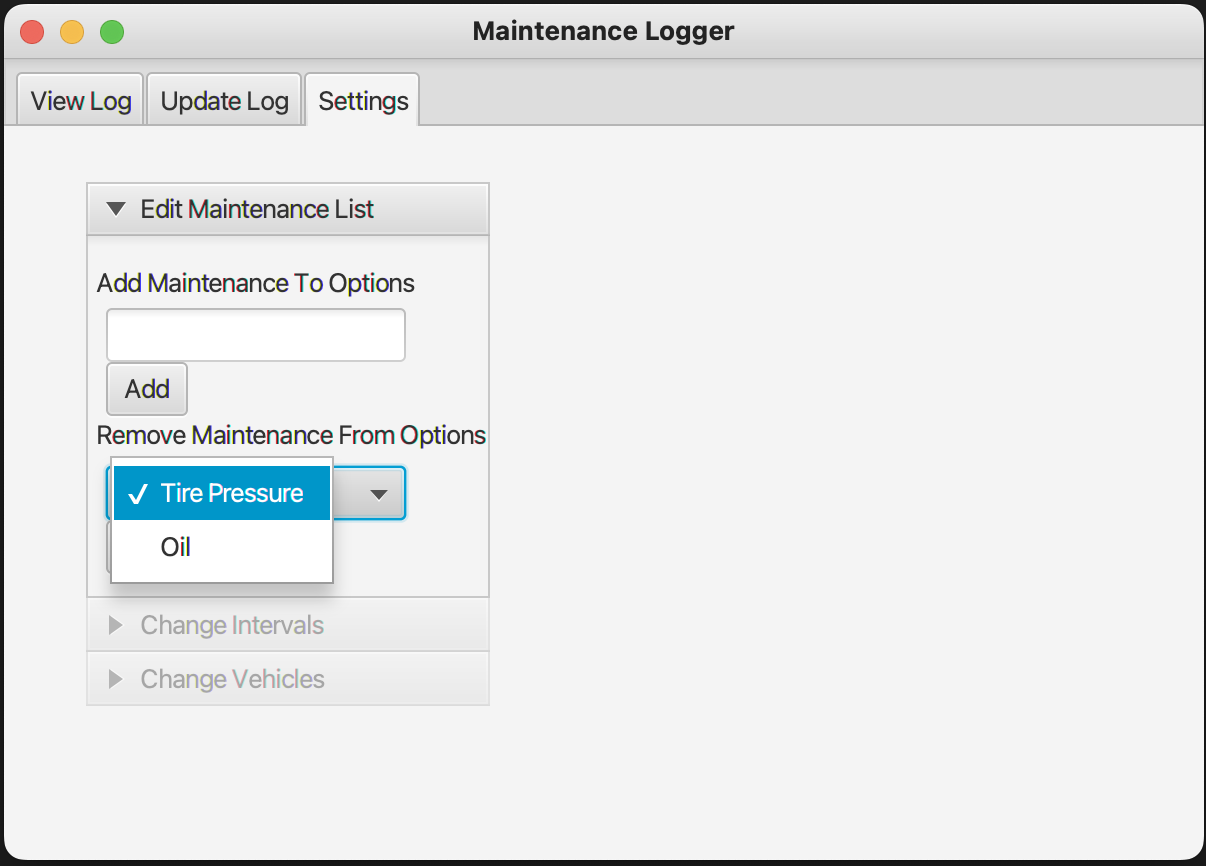Click the yellow minimize icon
This screenshot has height=866, width=1206.
[71, 31]
